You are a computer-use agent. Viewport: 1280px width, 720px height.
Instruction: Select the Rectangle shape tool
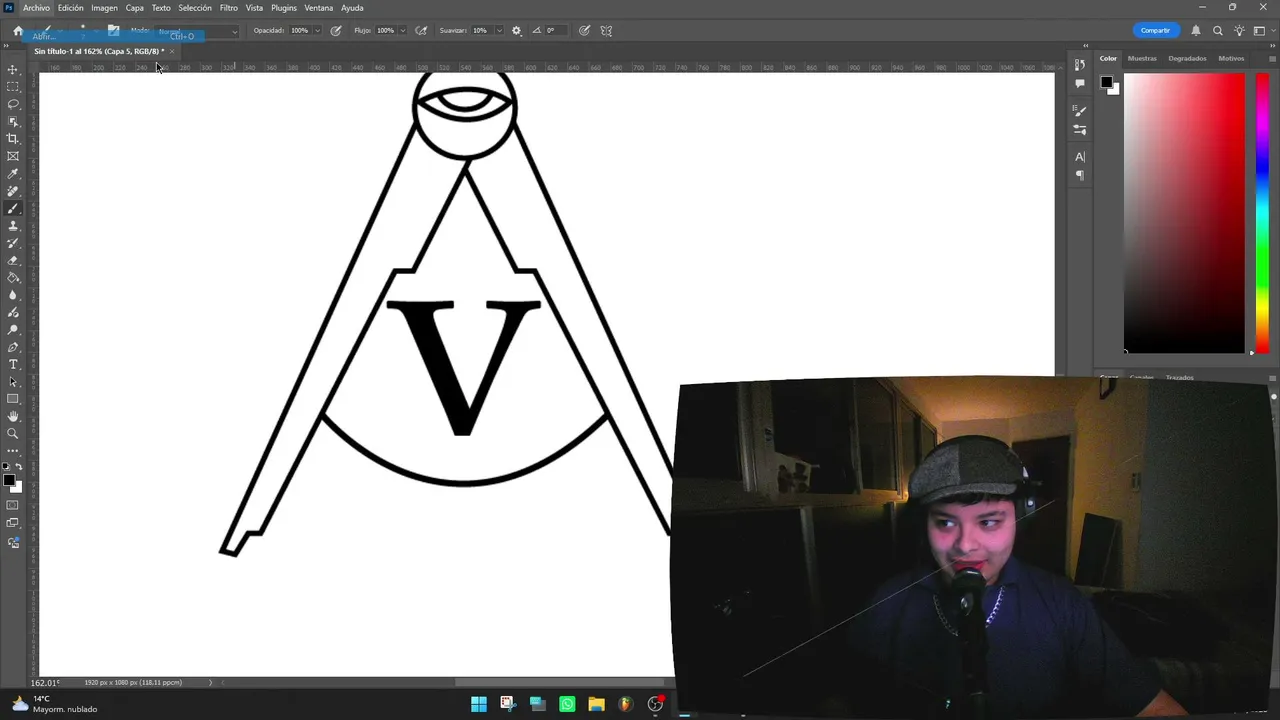point(13,399)
